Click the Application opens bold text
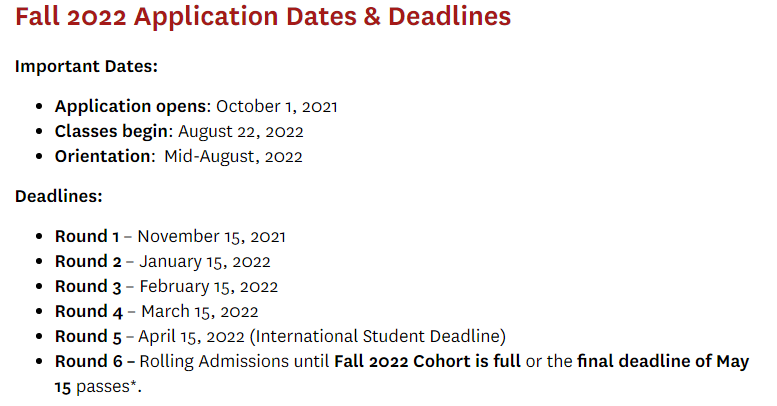This screenshot has width=777, height=406. click(x=131, y=107)
